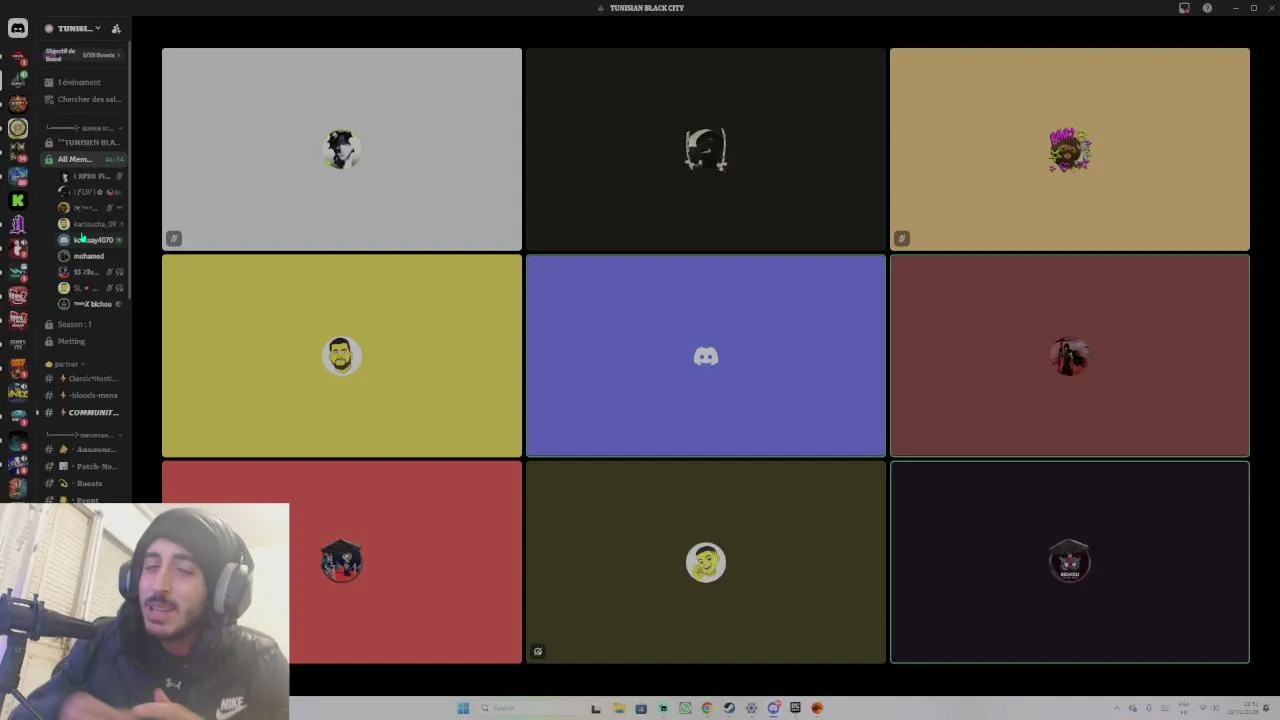
Task: Click muted icon on dark olive tile
Action: [538, 651]
